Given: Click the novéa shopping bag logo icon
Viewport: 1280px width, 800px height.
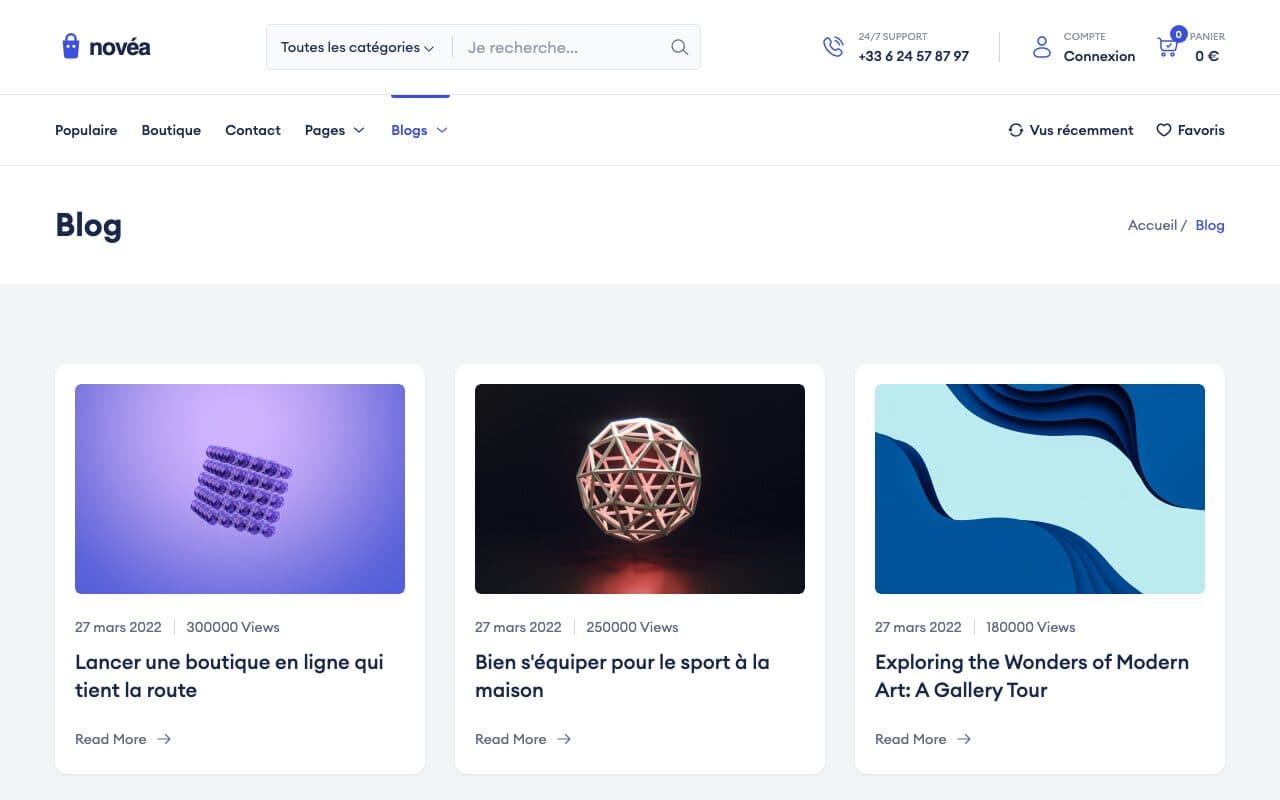Looking at the screenshot, I should [x=70, y=46].
